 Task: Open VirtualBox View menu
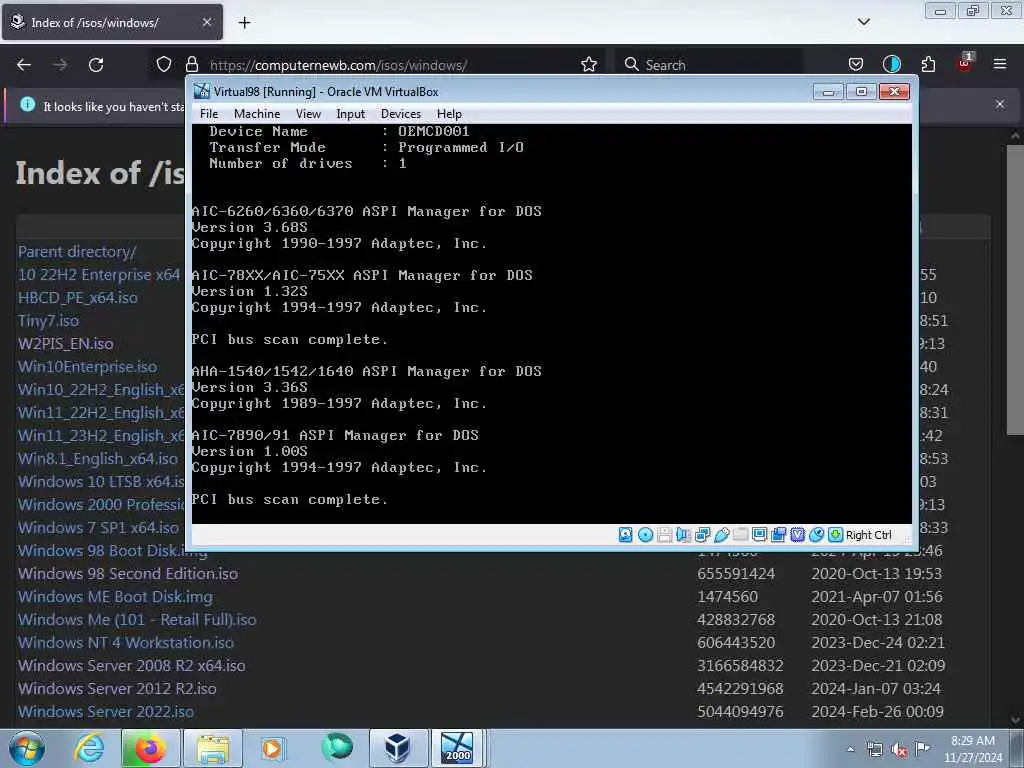coord(308,114)
